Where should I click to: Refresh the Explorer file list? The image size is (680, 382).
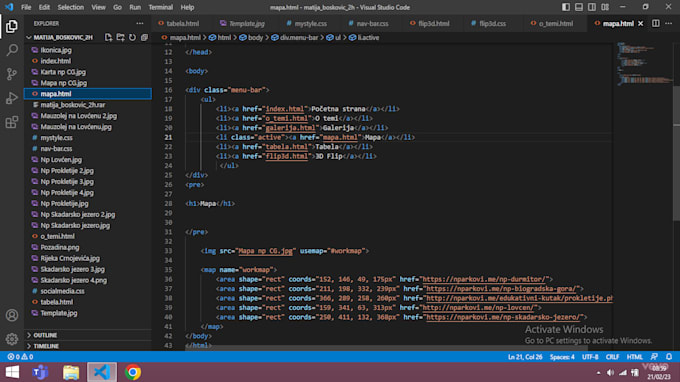tap(132, 37)
